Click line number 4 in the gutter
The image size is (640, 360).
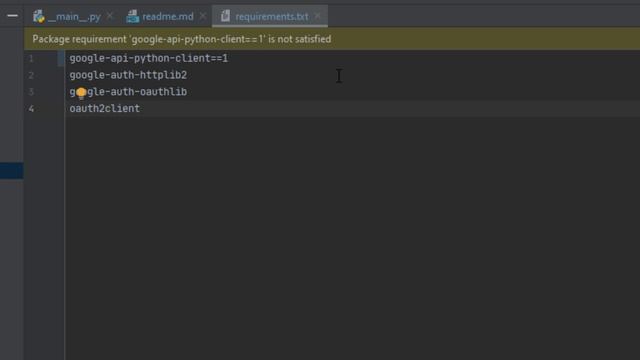[x=31, y=109]
